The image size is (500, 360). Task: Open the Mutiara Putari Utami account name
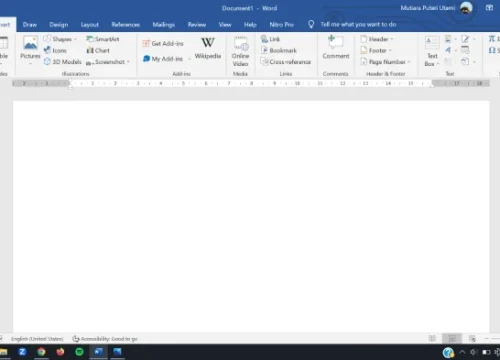pyautogui.click(x=428, y=8)
